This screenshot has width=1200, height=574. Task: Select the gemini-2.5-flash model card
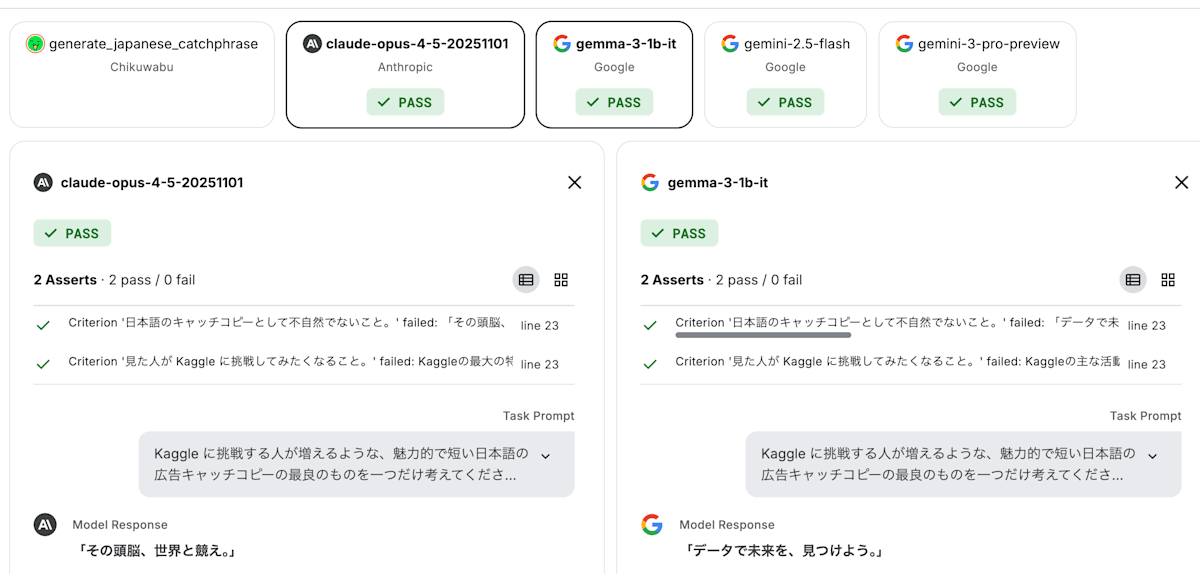point(785,75)
